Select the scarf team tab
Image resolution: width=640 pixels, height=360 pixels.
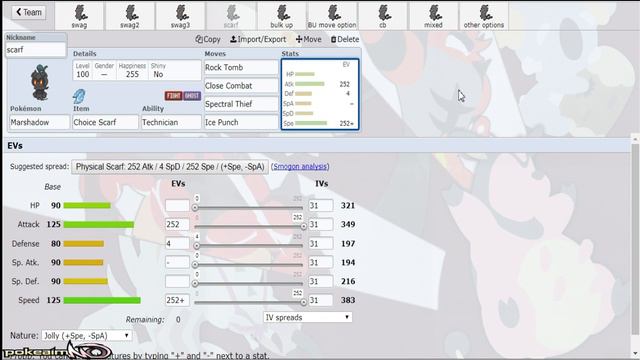click(231, 16)
